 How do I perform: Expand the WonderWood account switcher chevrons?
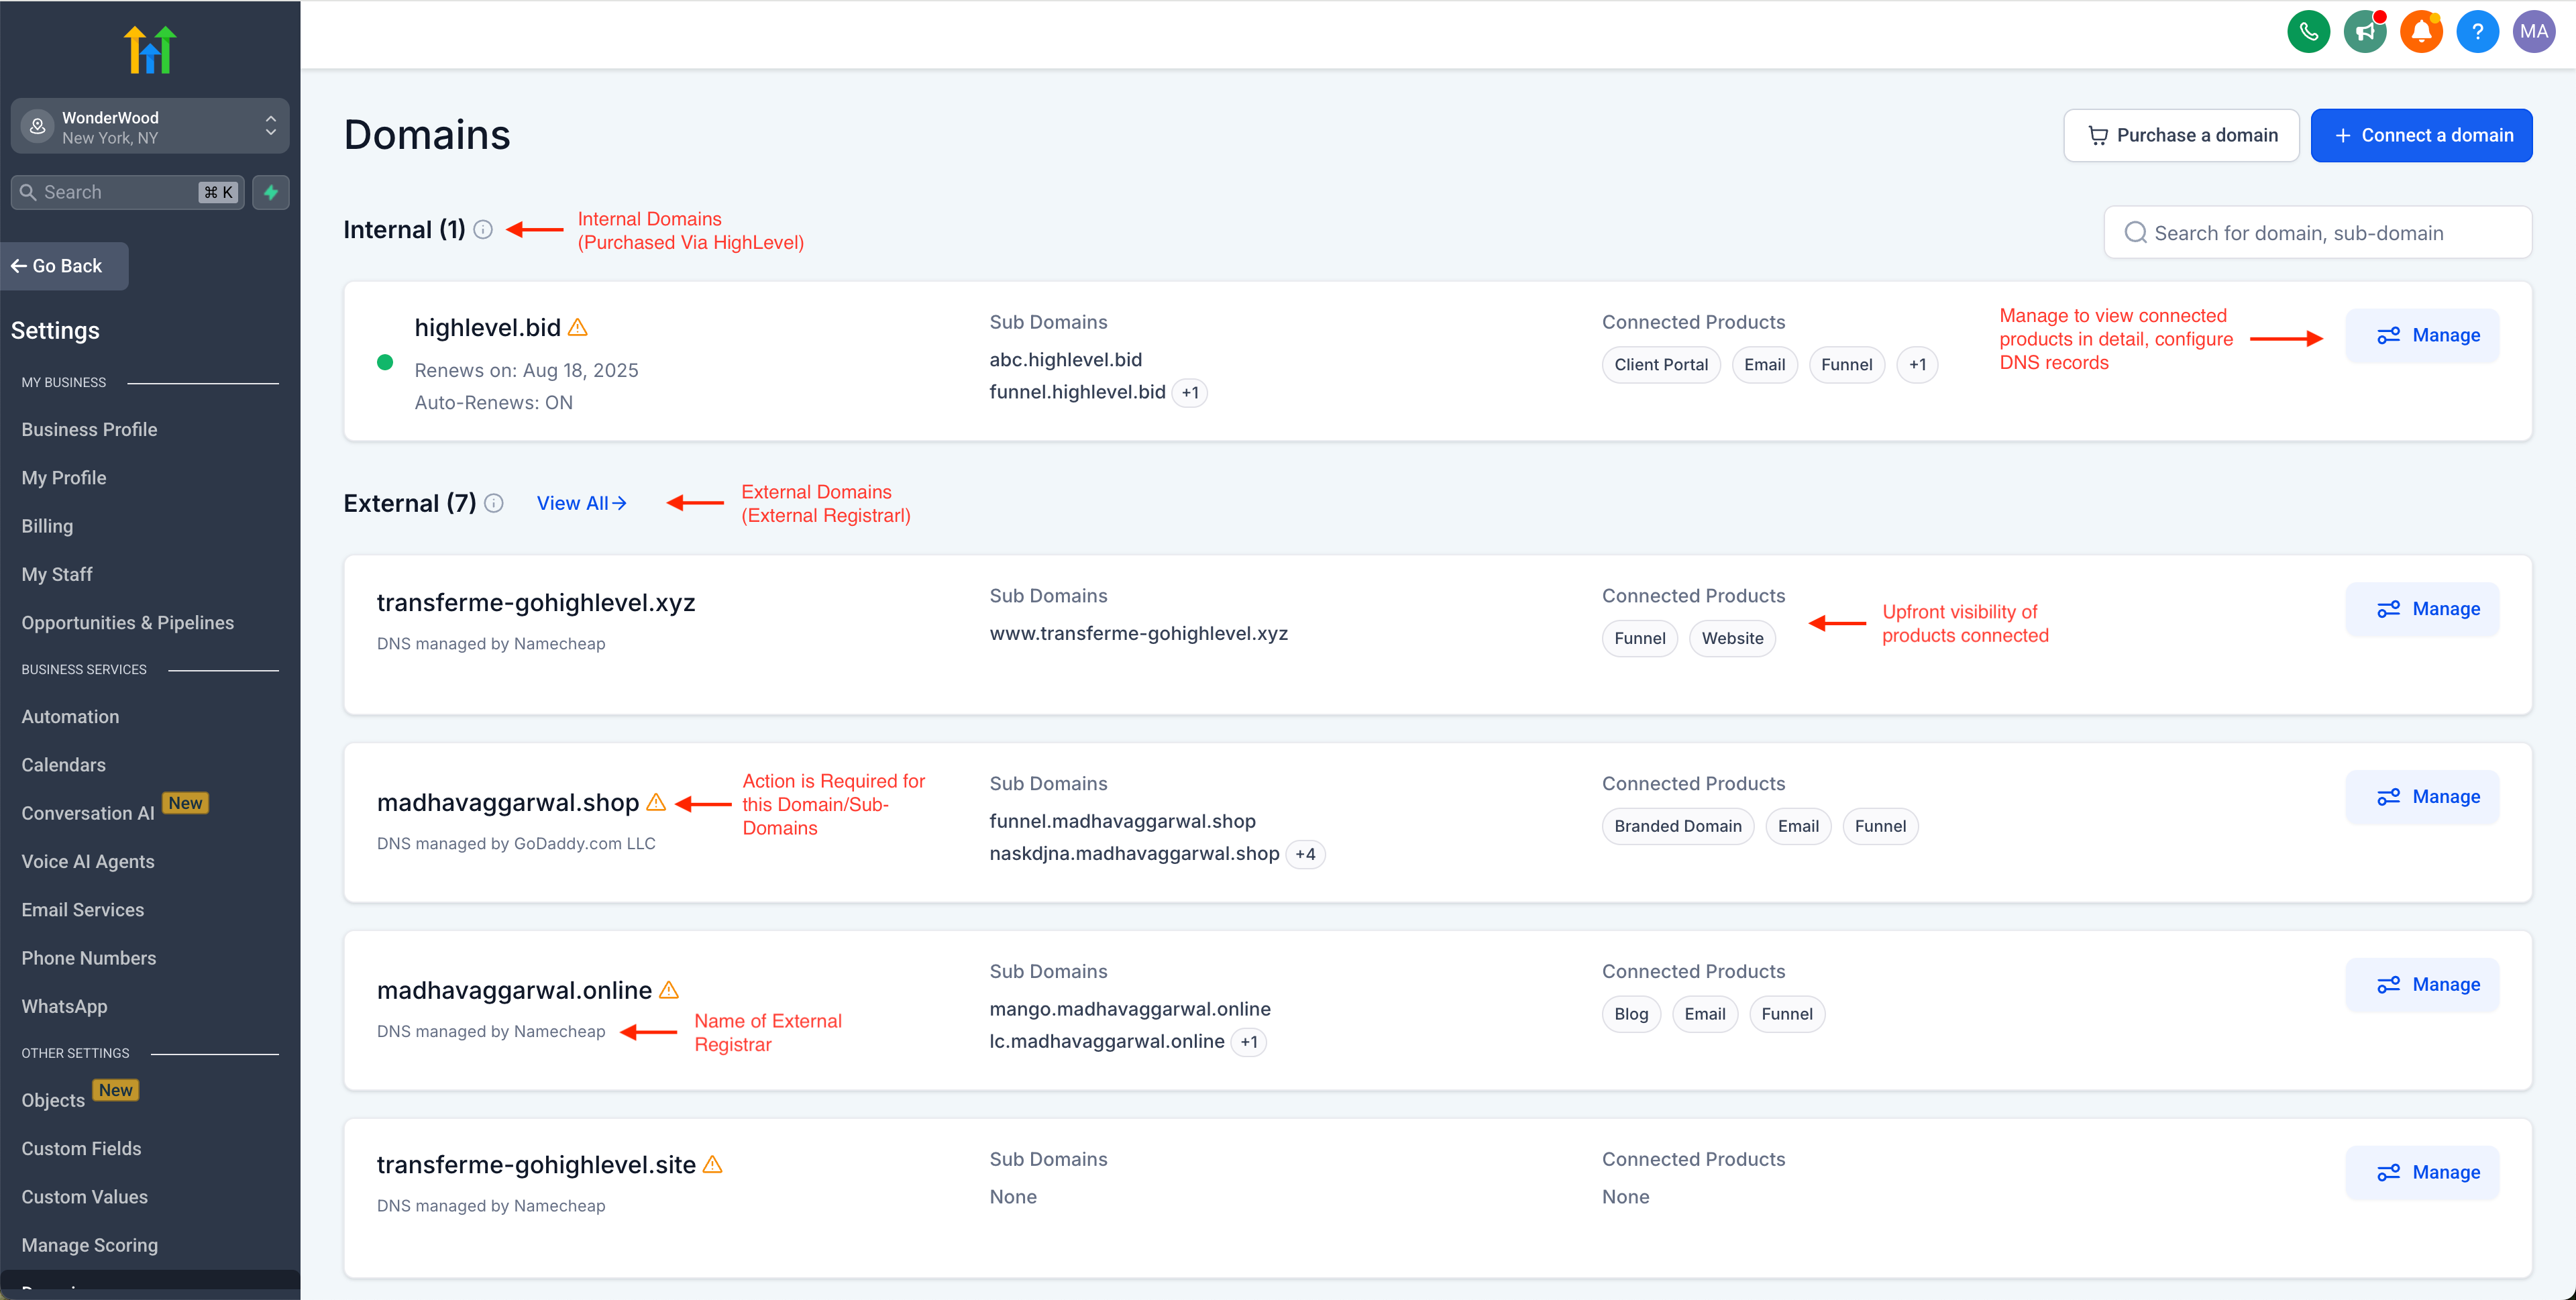tap(271, 126)
